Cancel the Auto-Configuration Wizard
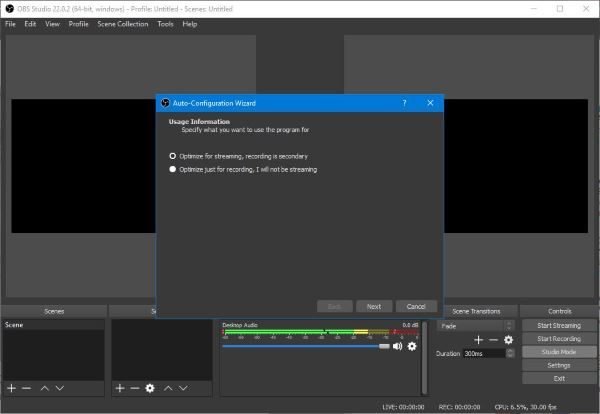600x414 pixels. (416, 306)
